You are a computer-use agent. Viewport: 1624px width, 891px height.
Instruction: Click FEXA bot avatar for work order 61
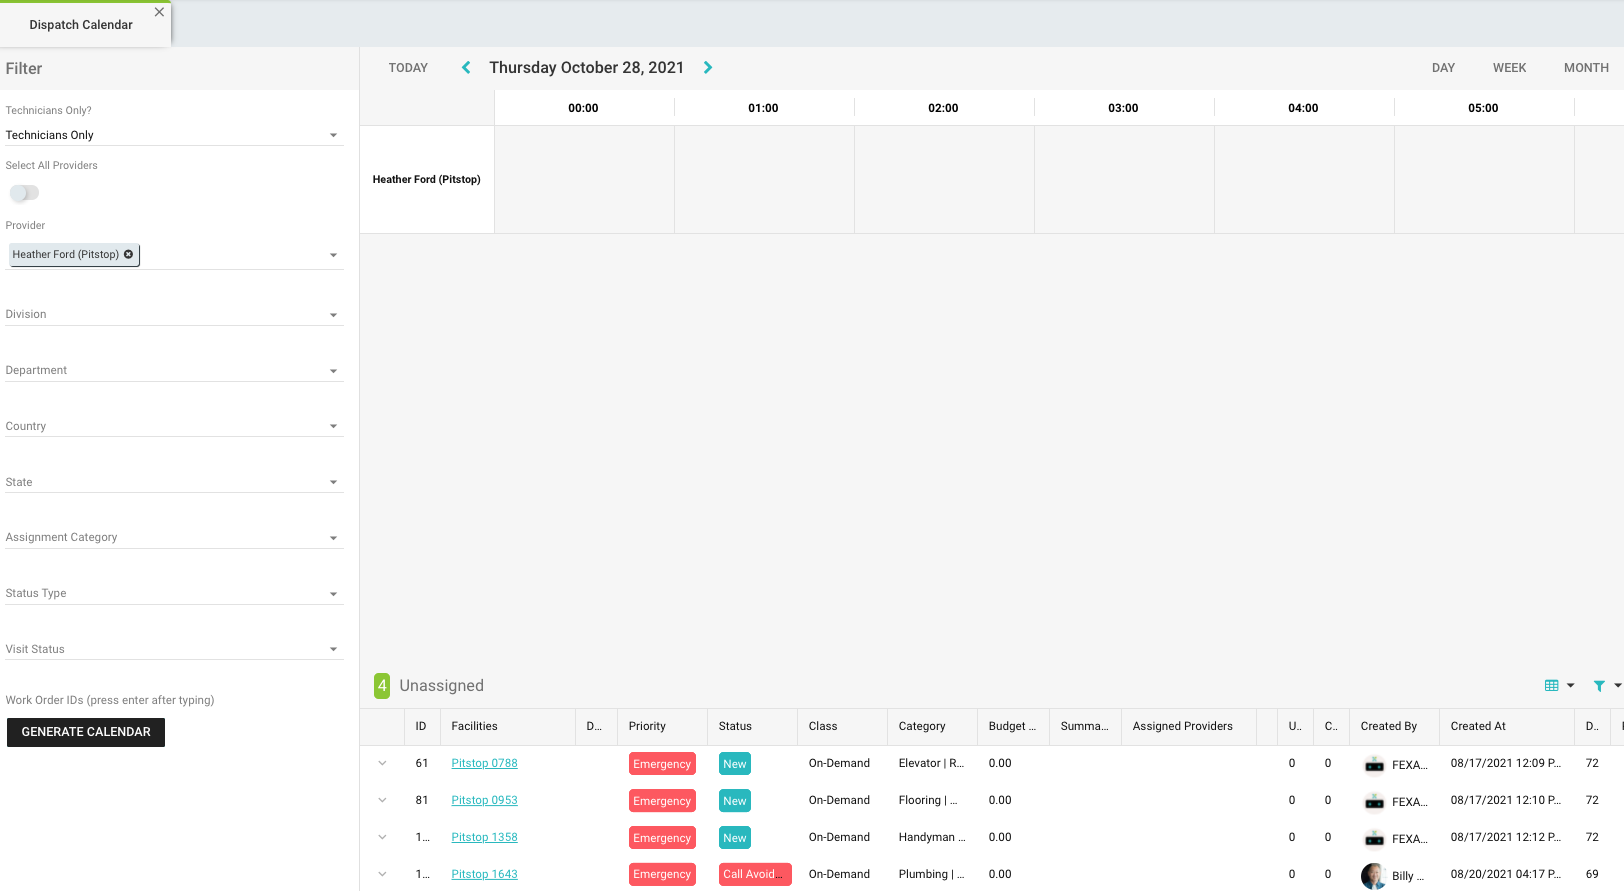click(x=1374, y=765)
